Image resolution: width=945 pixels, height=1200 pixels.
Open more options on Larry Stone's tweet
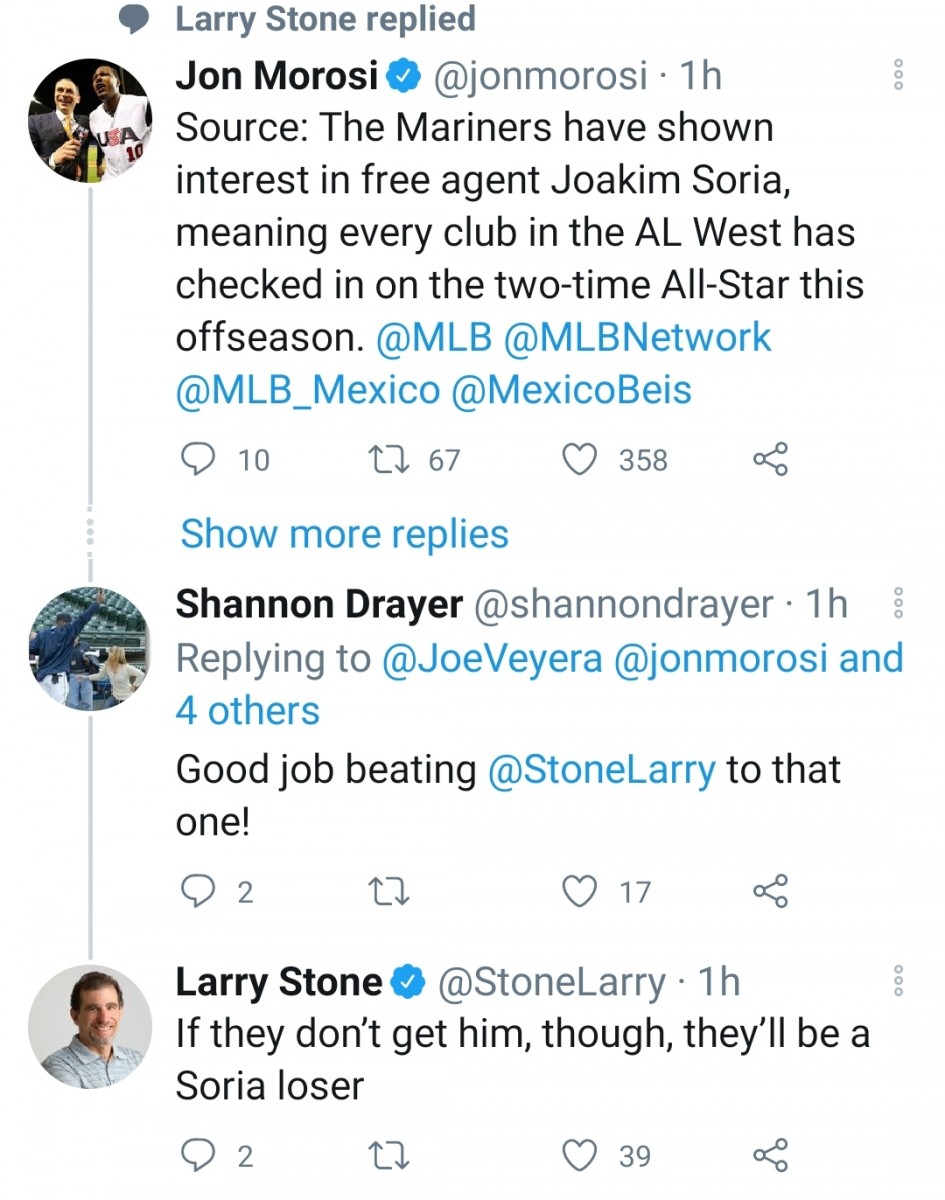tap(899, 980)
